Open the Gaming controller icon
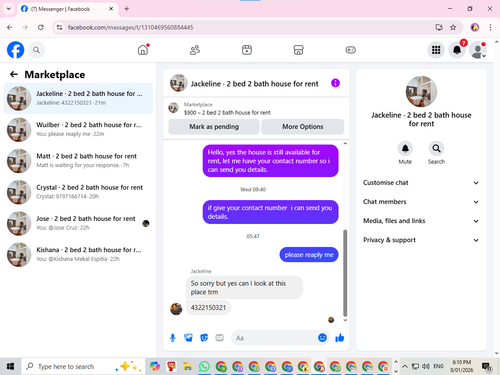Image resolution: width=500 pixels, height=375 pixels. [350, 50]
